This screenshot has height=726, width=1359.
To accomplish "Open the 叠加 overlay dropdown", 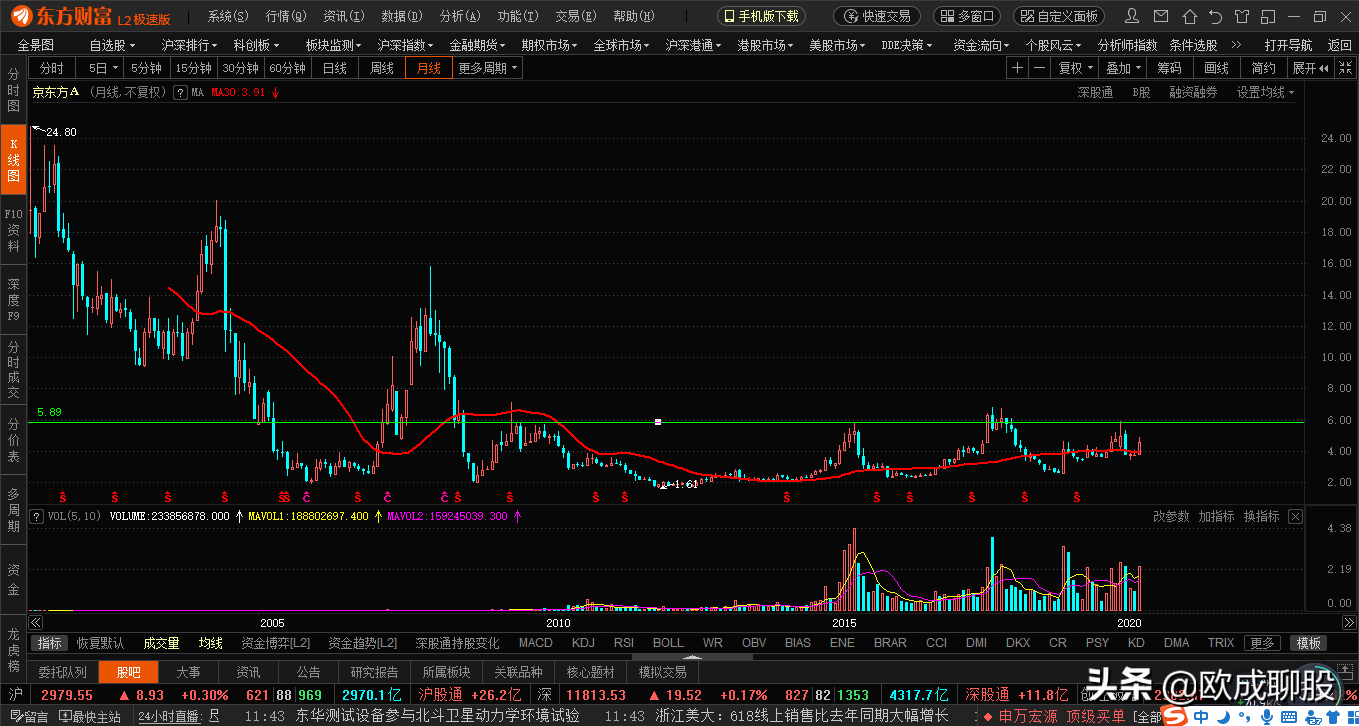I will (x=1123, y=67).
